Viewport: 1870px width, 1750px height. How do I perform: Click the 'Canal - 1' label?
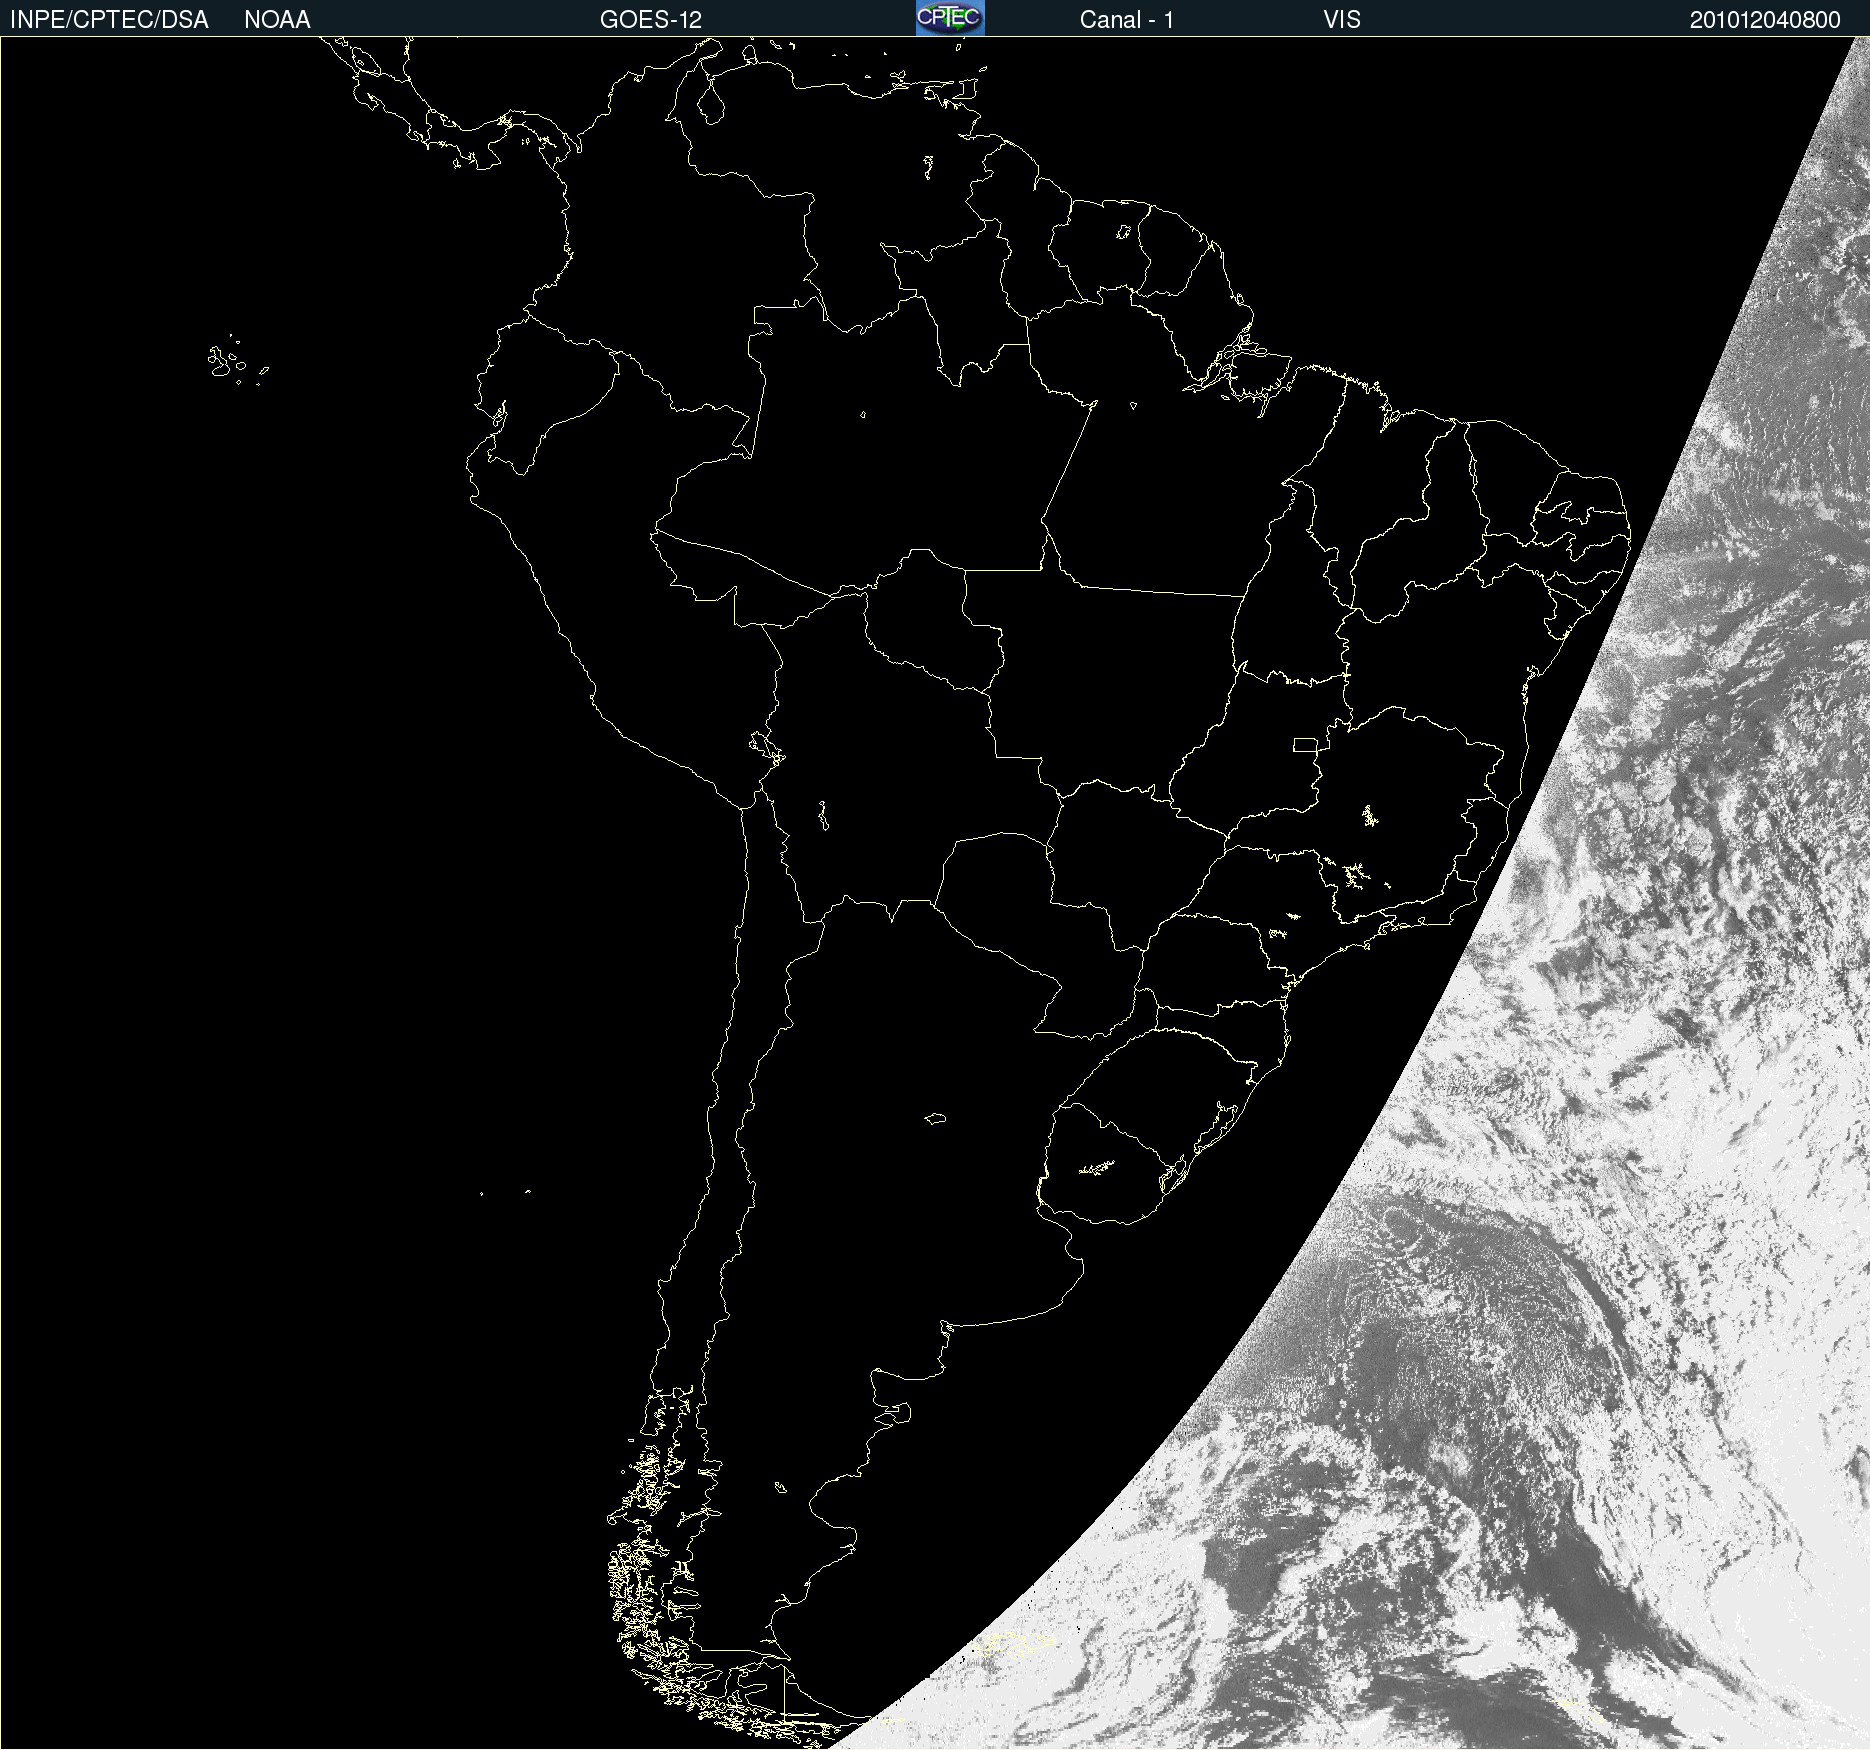pyautogui.click(x=1126, y=20)
